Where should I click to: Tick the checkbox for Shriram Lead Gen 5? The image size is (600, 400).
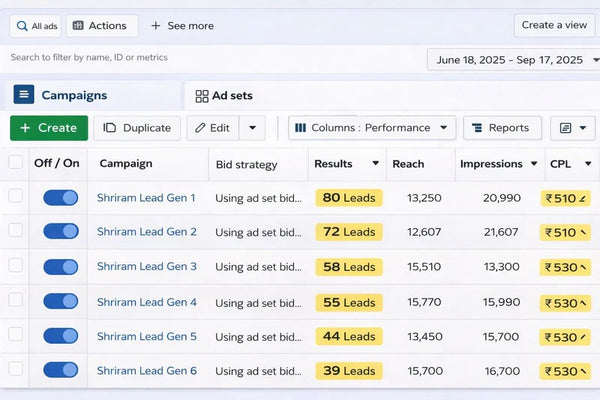(x=15, y=334)
